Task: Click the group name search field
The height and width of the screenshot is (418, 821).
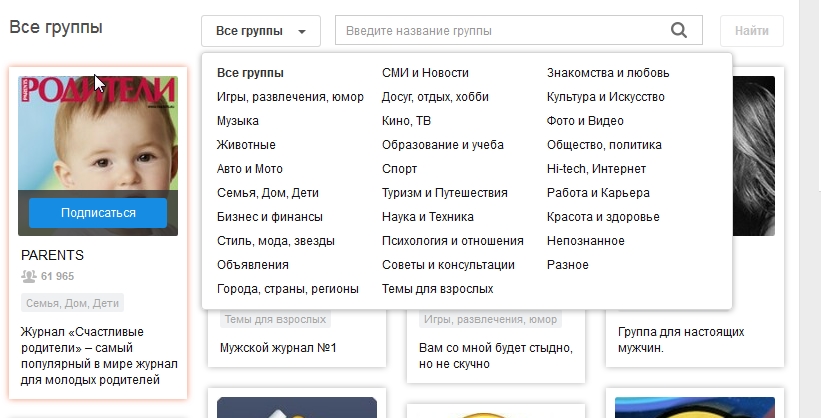Action: click(x=518, y=30)
